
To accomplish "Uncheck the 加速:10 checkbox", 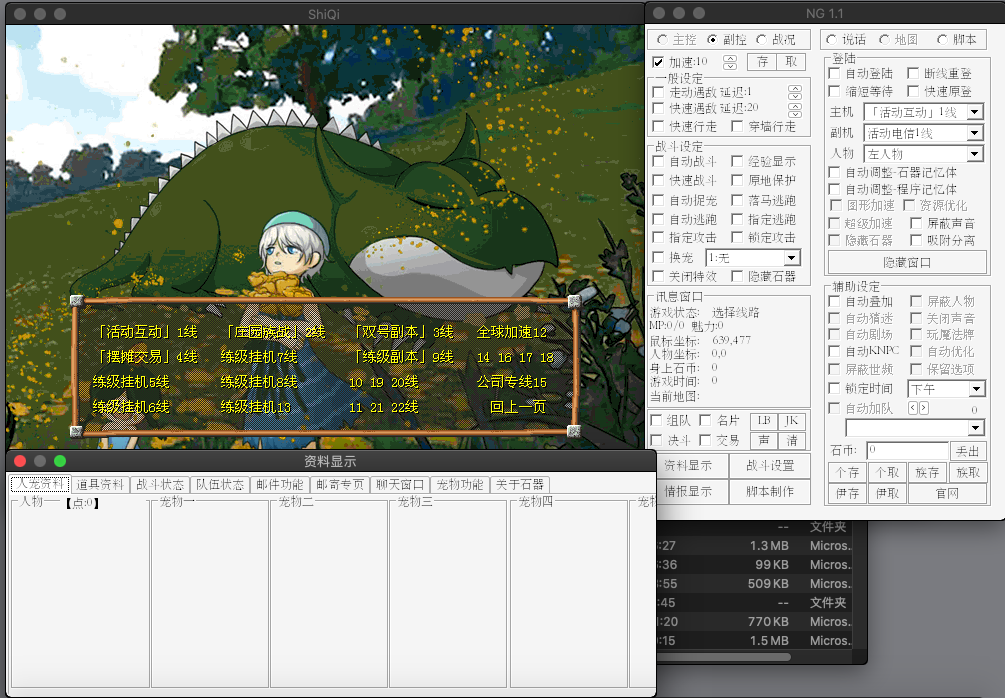I will tap(658, 62).
